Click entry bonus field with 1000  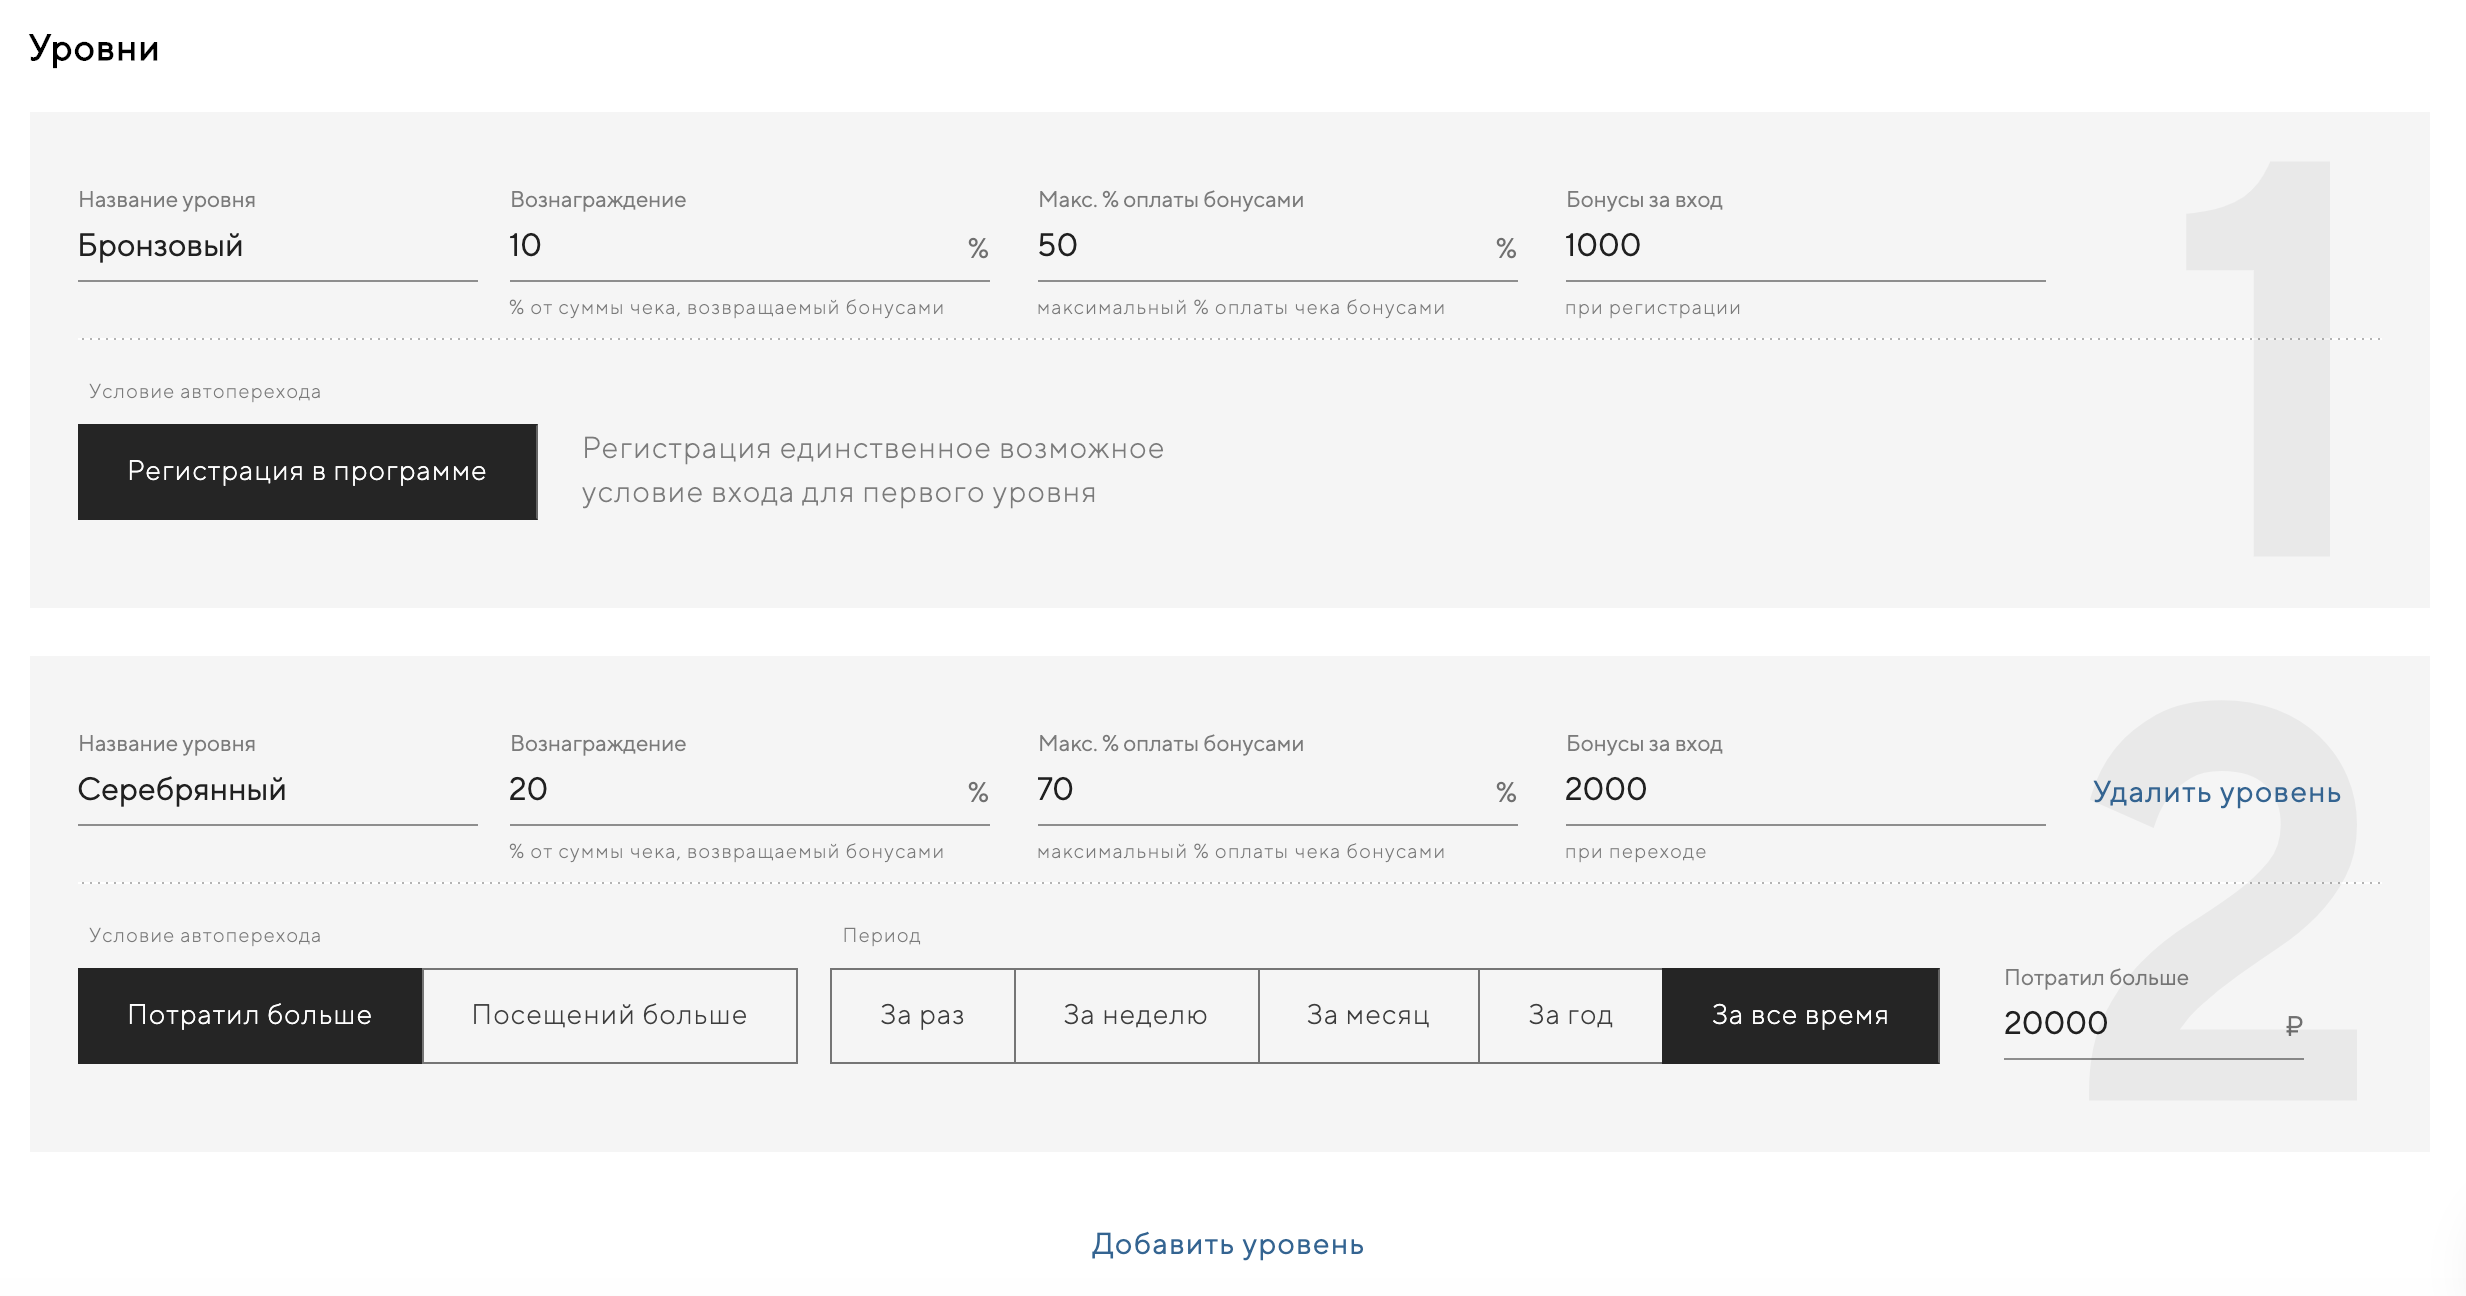click(1804, 246)
